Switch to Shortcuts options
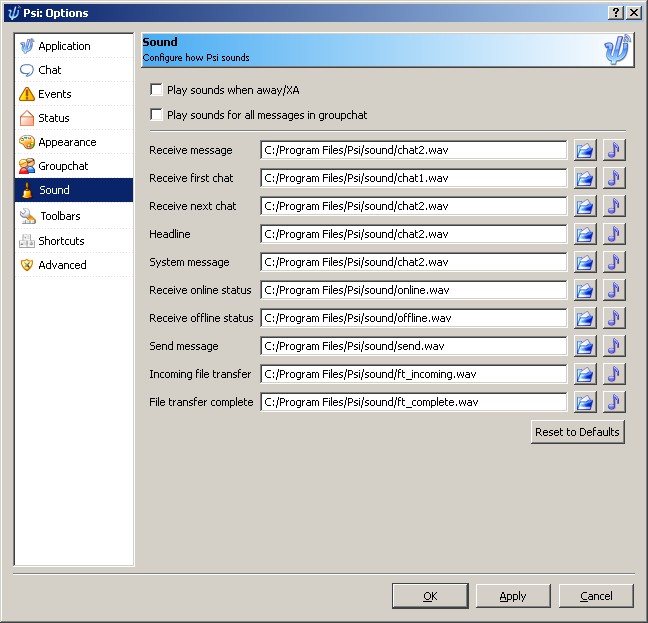648x623 pixels. 74,240
